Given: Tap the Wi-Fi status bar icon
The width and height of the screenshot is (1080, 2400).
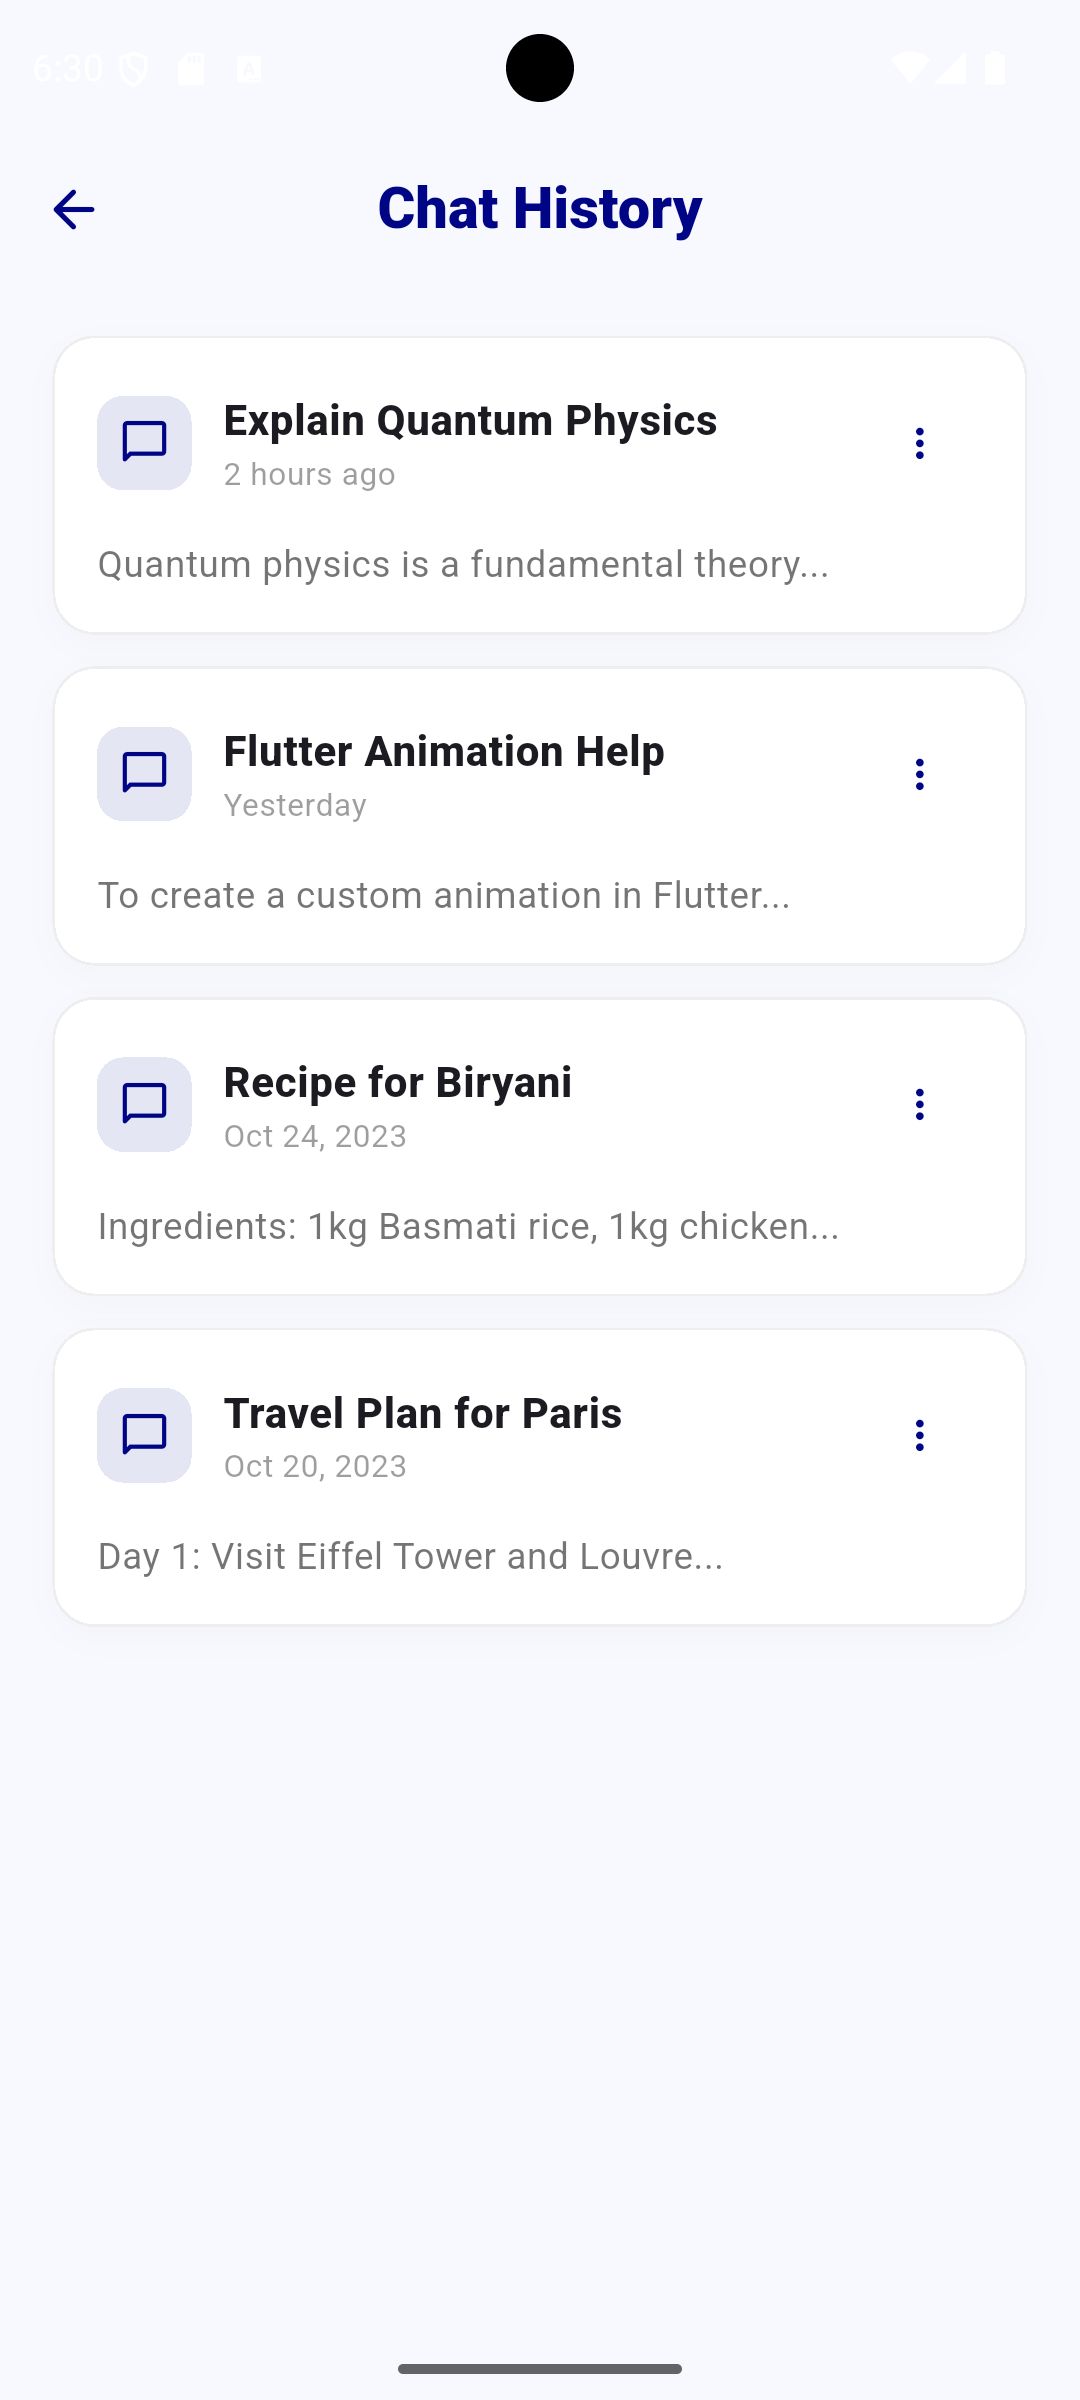Looking at the screenshot, I should click(x=909, y=68).
